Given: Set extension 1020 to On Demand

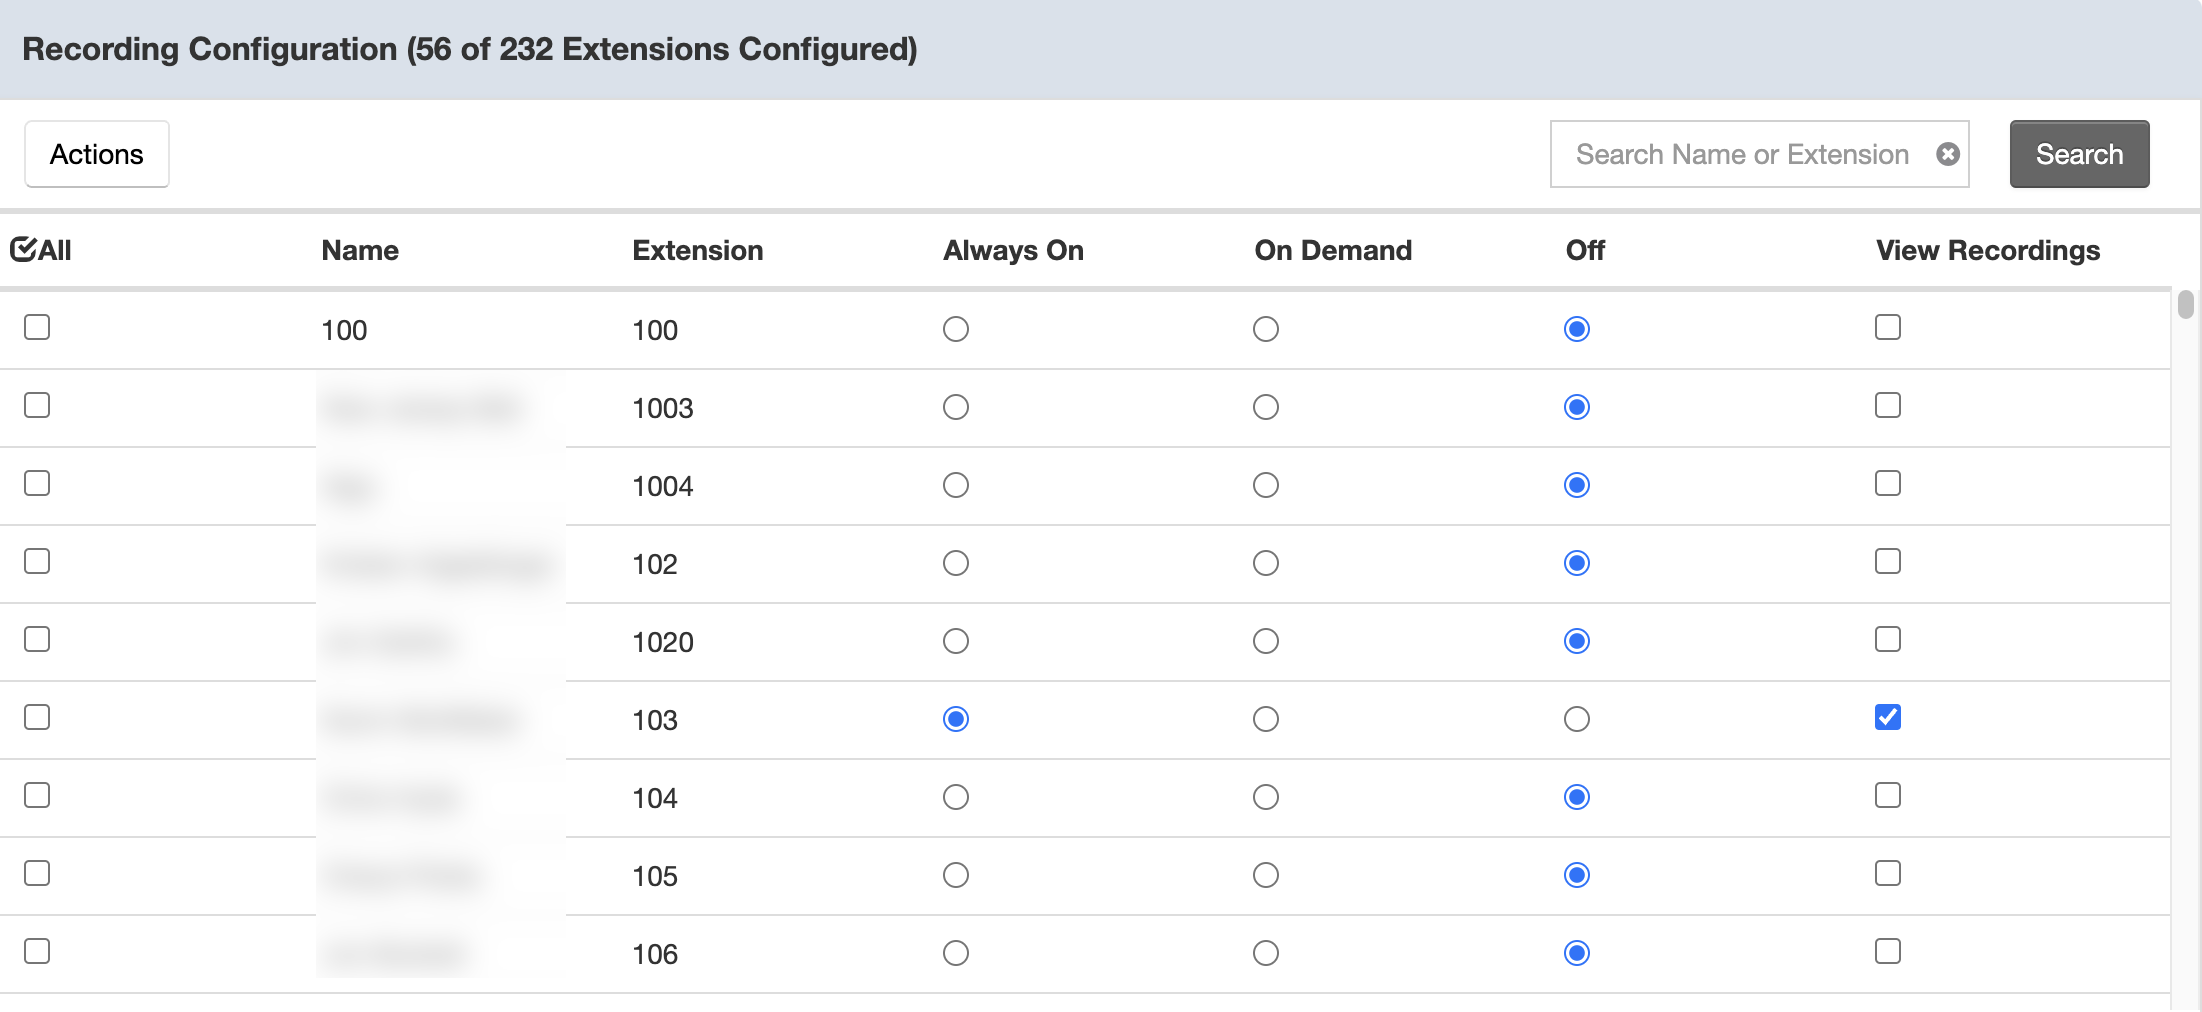Looking at the screenshot, I should [x=1266, y=641].
